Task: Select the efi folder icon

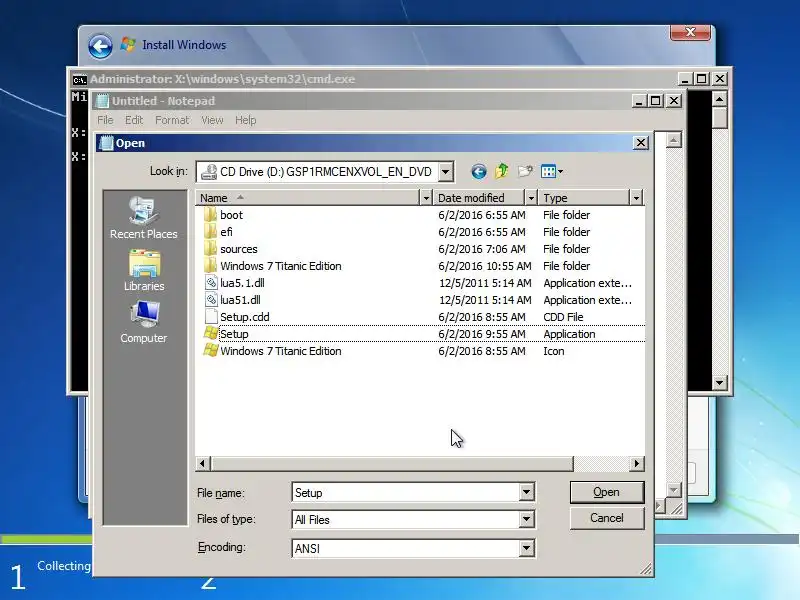Action: (210, 232)
